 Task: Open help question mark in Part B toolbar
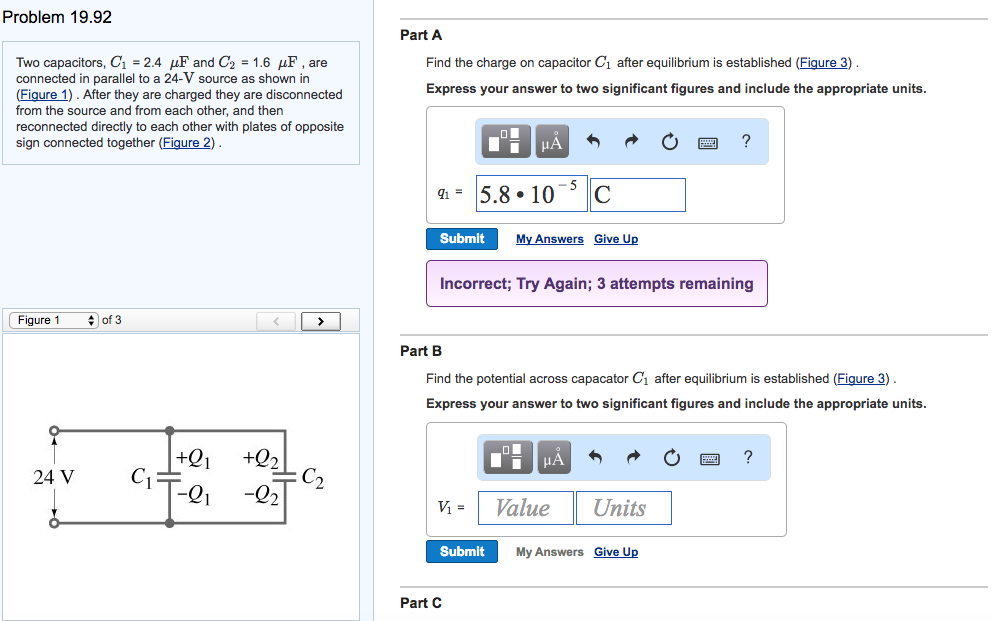pyautogui.click(x=748, y=457)
